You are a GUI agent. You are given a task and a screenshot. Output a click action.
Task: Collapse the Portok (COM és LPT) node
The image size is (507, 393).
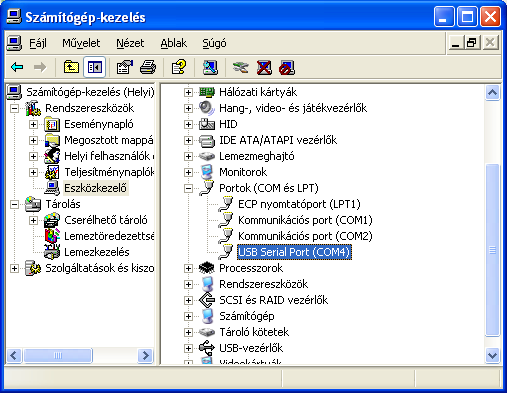coord(188,189)
